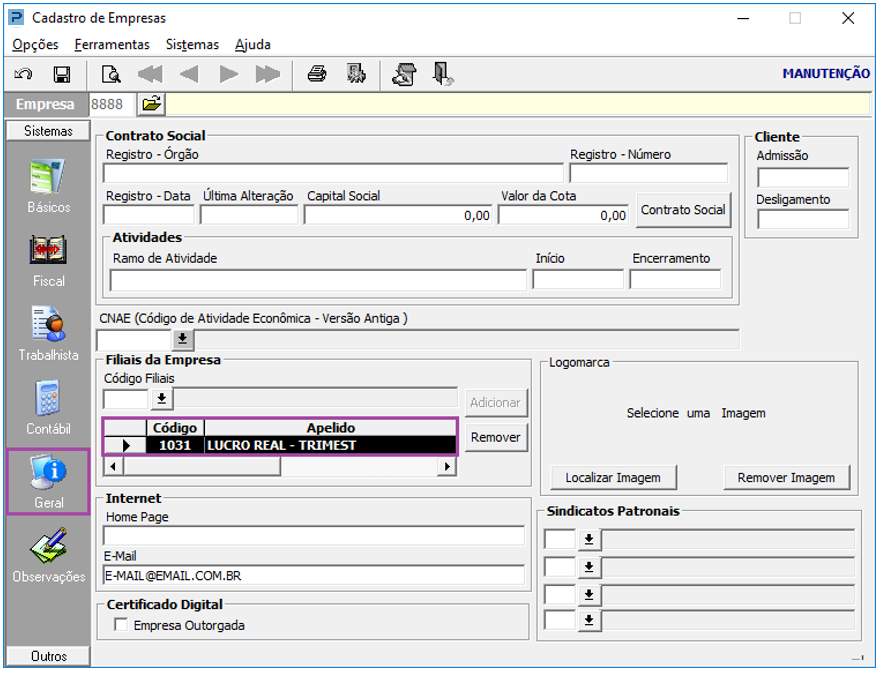The image size is (881, 674).
Task: Click the first Sindicatos Patronais code field
Action: (560, 540)
